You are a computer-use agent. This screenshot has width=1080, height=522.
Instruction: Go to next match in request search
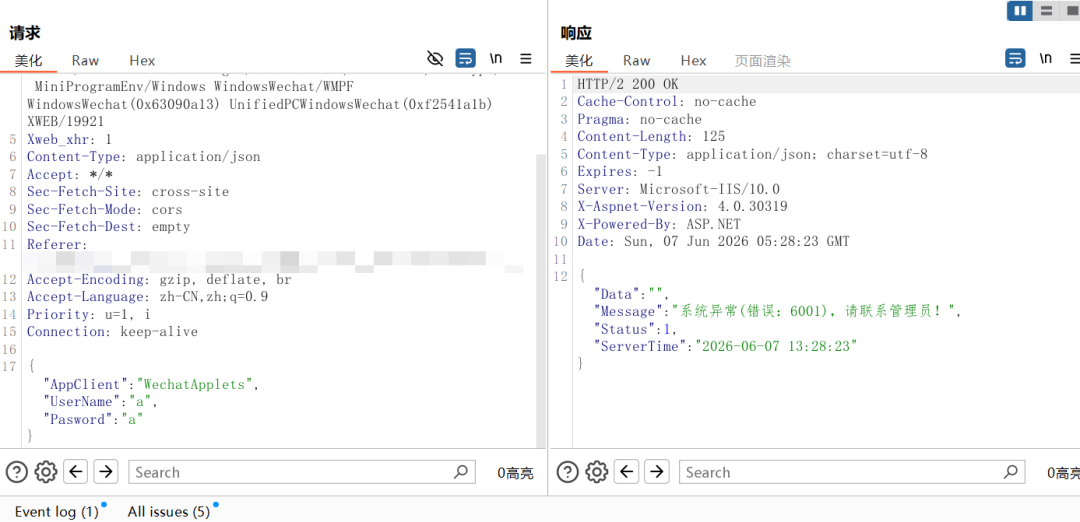tap(105, 472)
